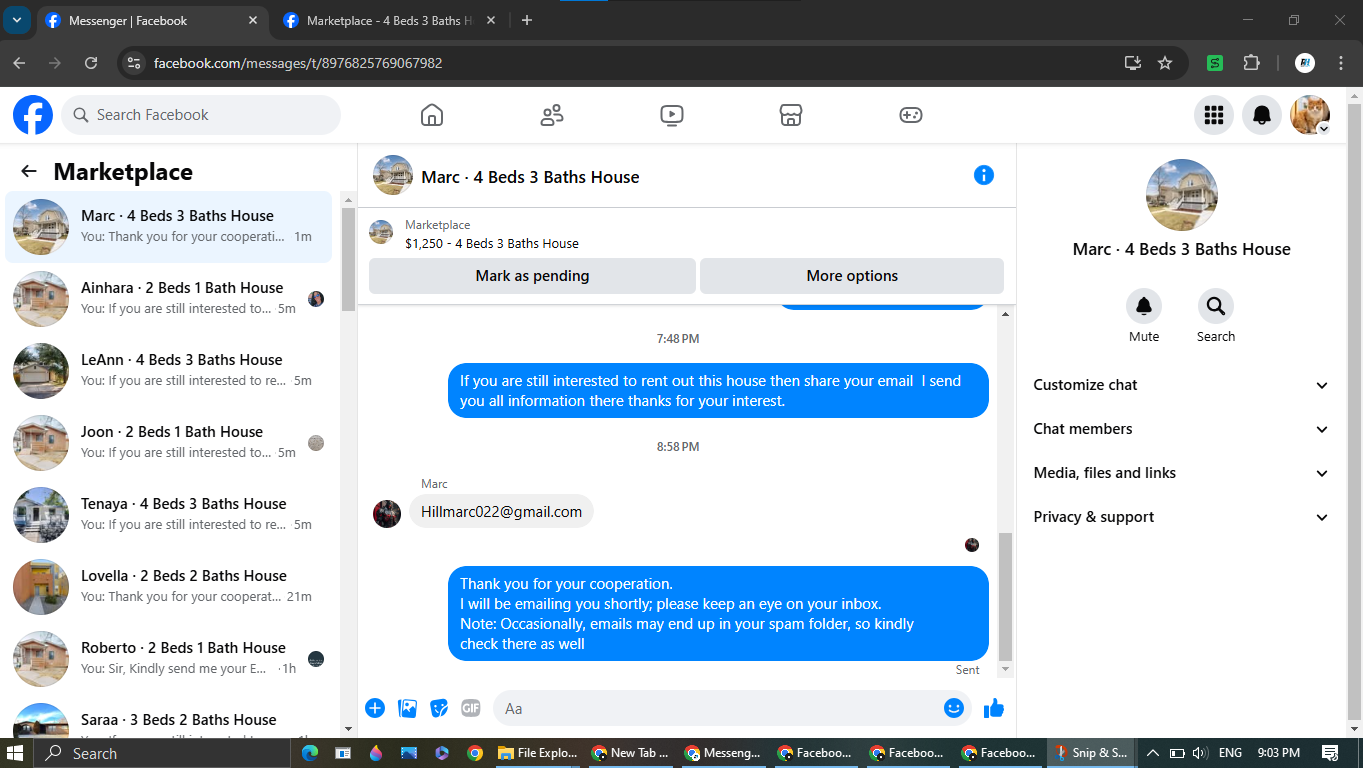1363x768 pixels.
Task: Open the Facebook Home feed icon
Action: (432, 115)
